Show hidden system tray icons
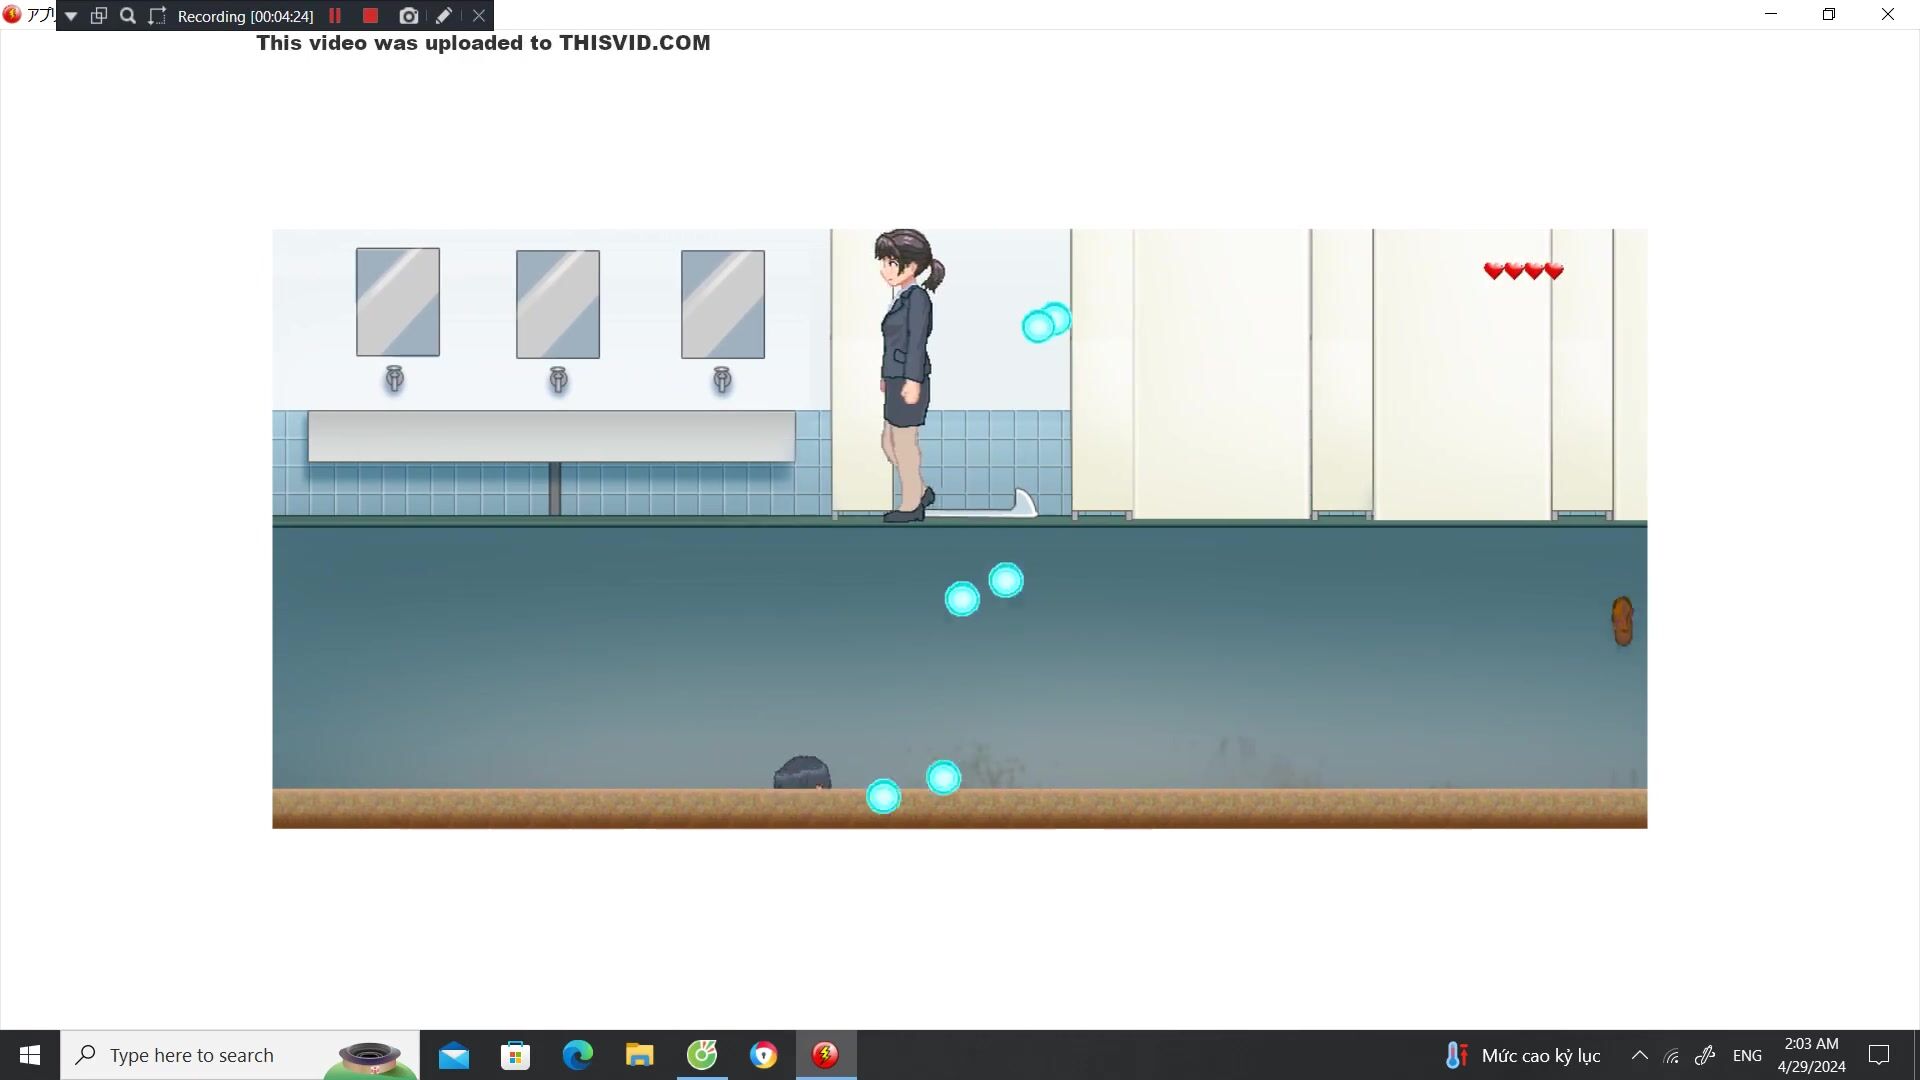Screen dimensions: 1920x1080 [1639, 1055]
